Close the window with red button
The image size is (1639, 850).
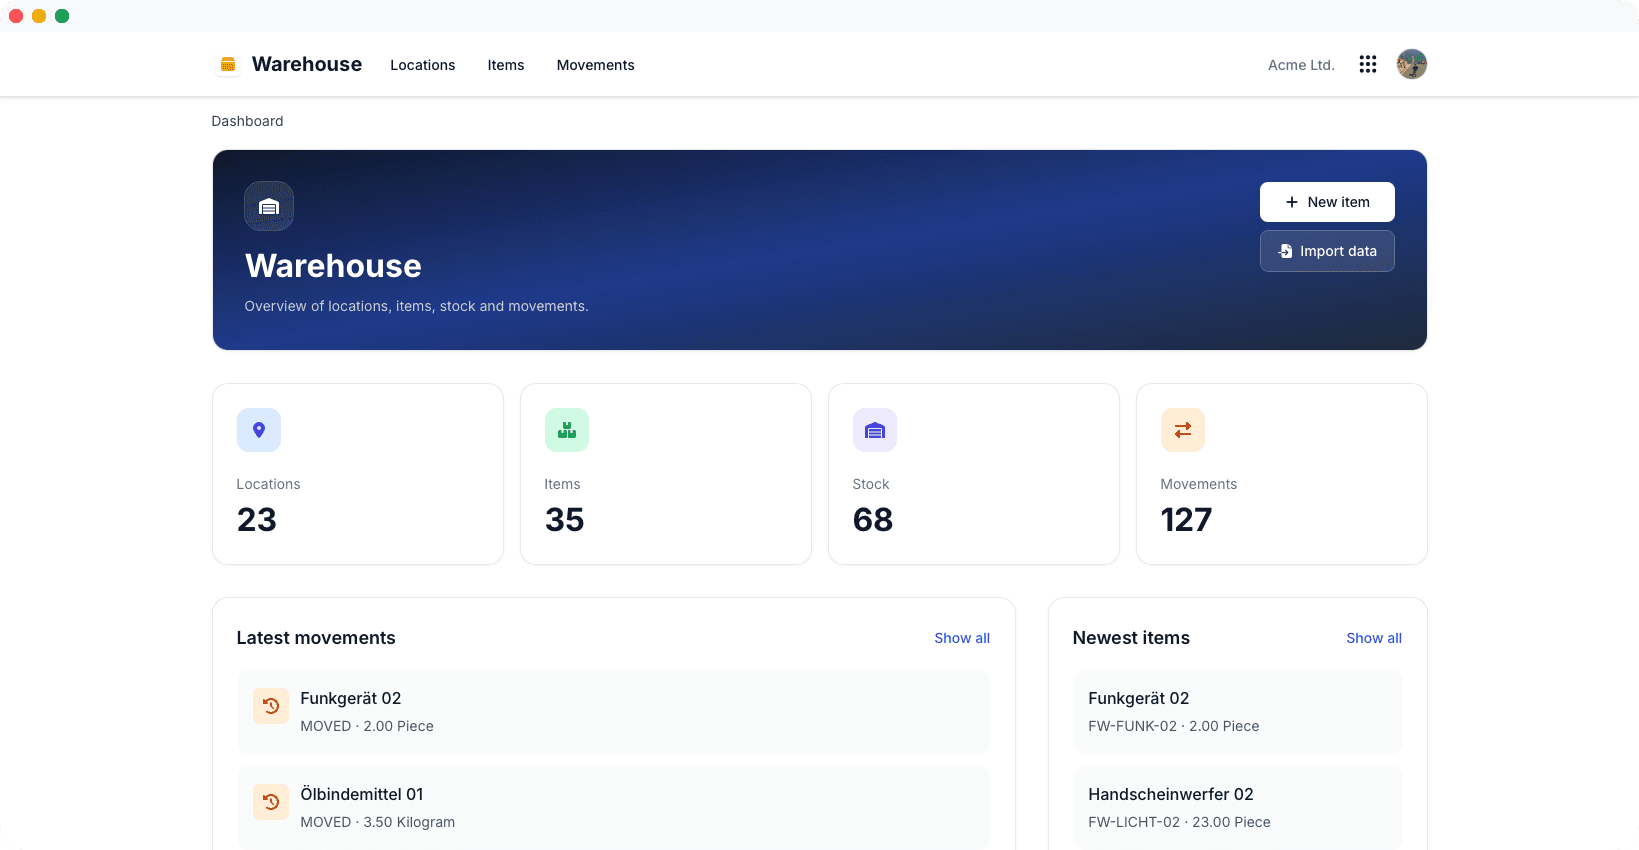[x=16, y=16]
